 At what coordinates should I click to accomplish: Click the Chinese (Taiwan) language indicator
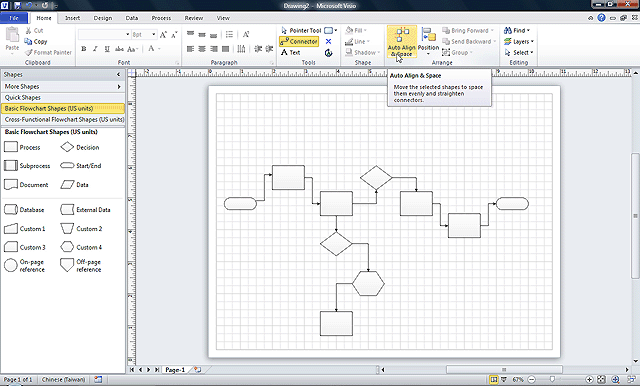click(63, 379)
